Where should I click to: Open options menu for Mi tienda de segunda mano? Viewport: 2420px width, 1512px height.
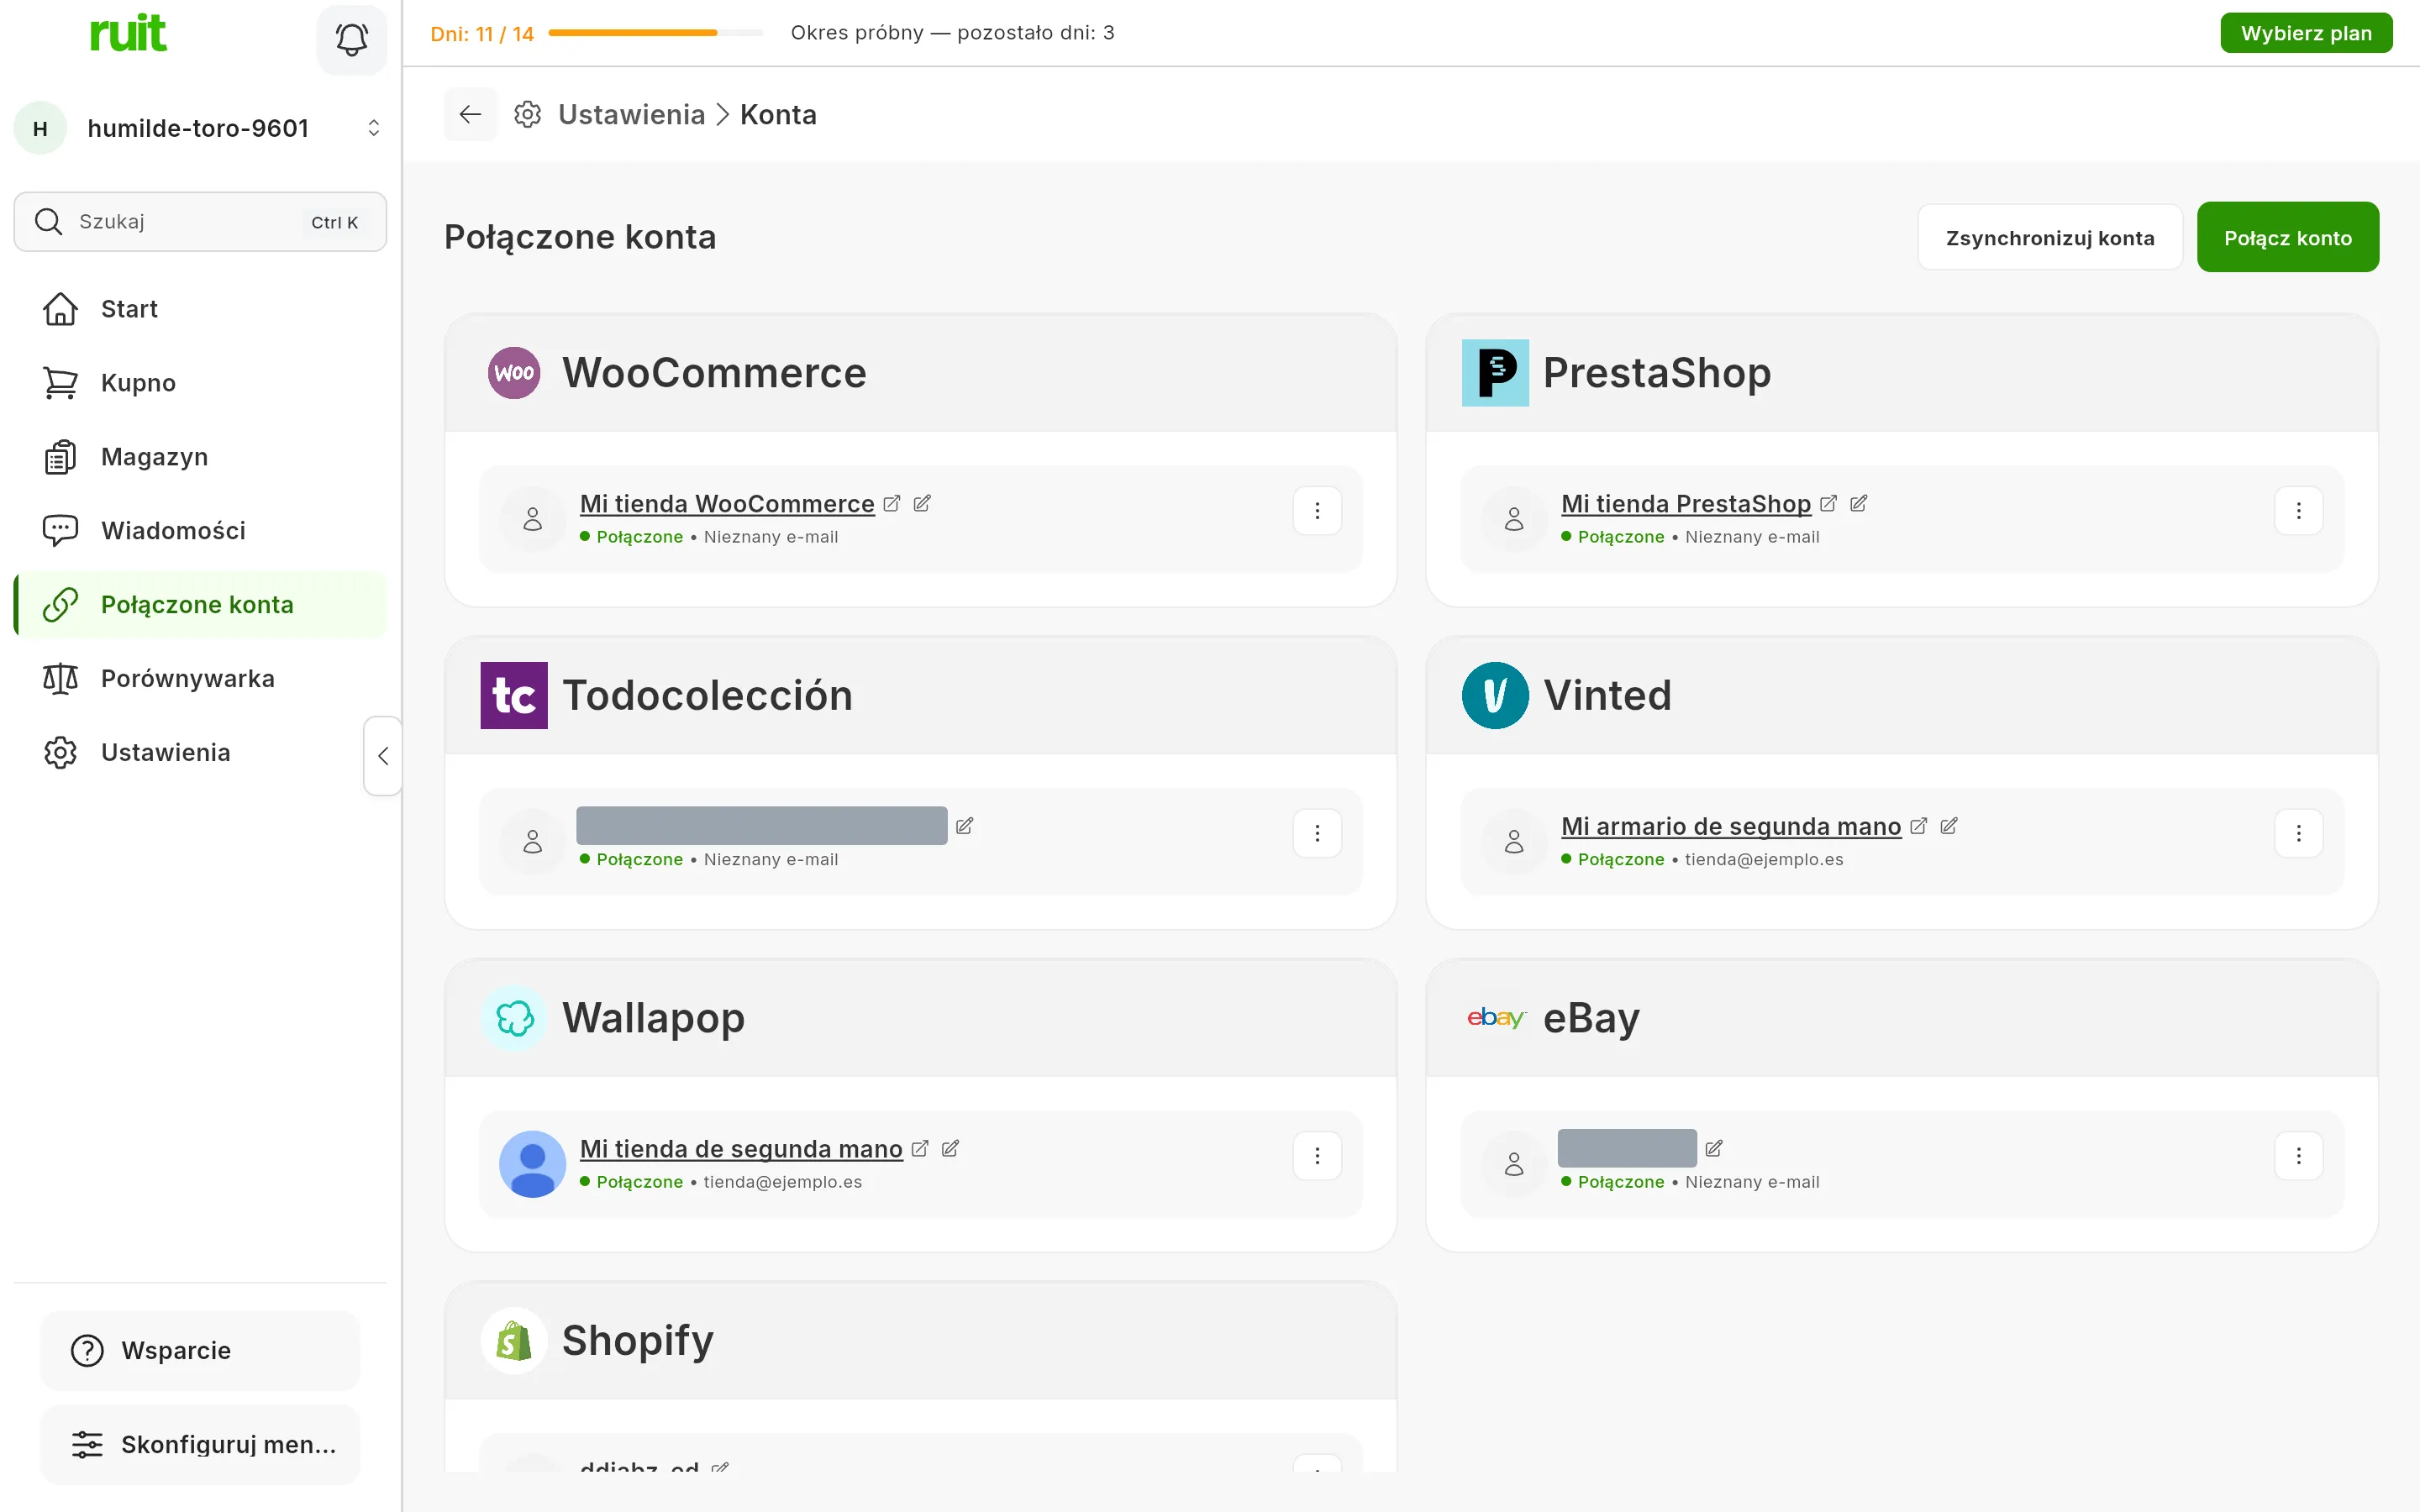(1317, 1156)
